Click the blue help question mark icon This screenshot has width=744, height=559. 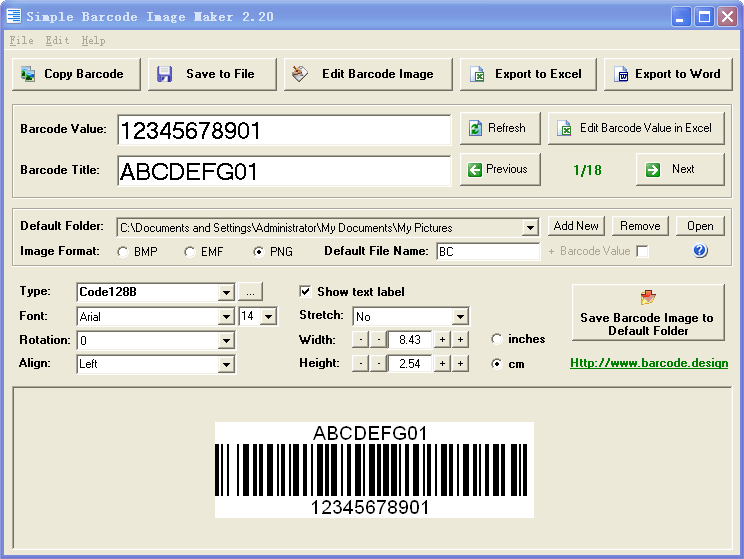pos(700,251)
